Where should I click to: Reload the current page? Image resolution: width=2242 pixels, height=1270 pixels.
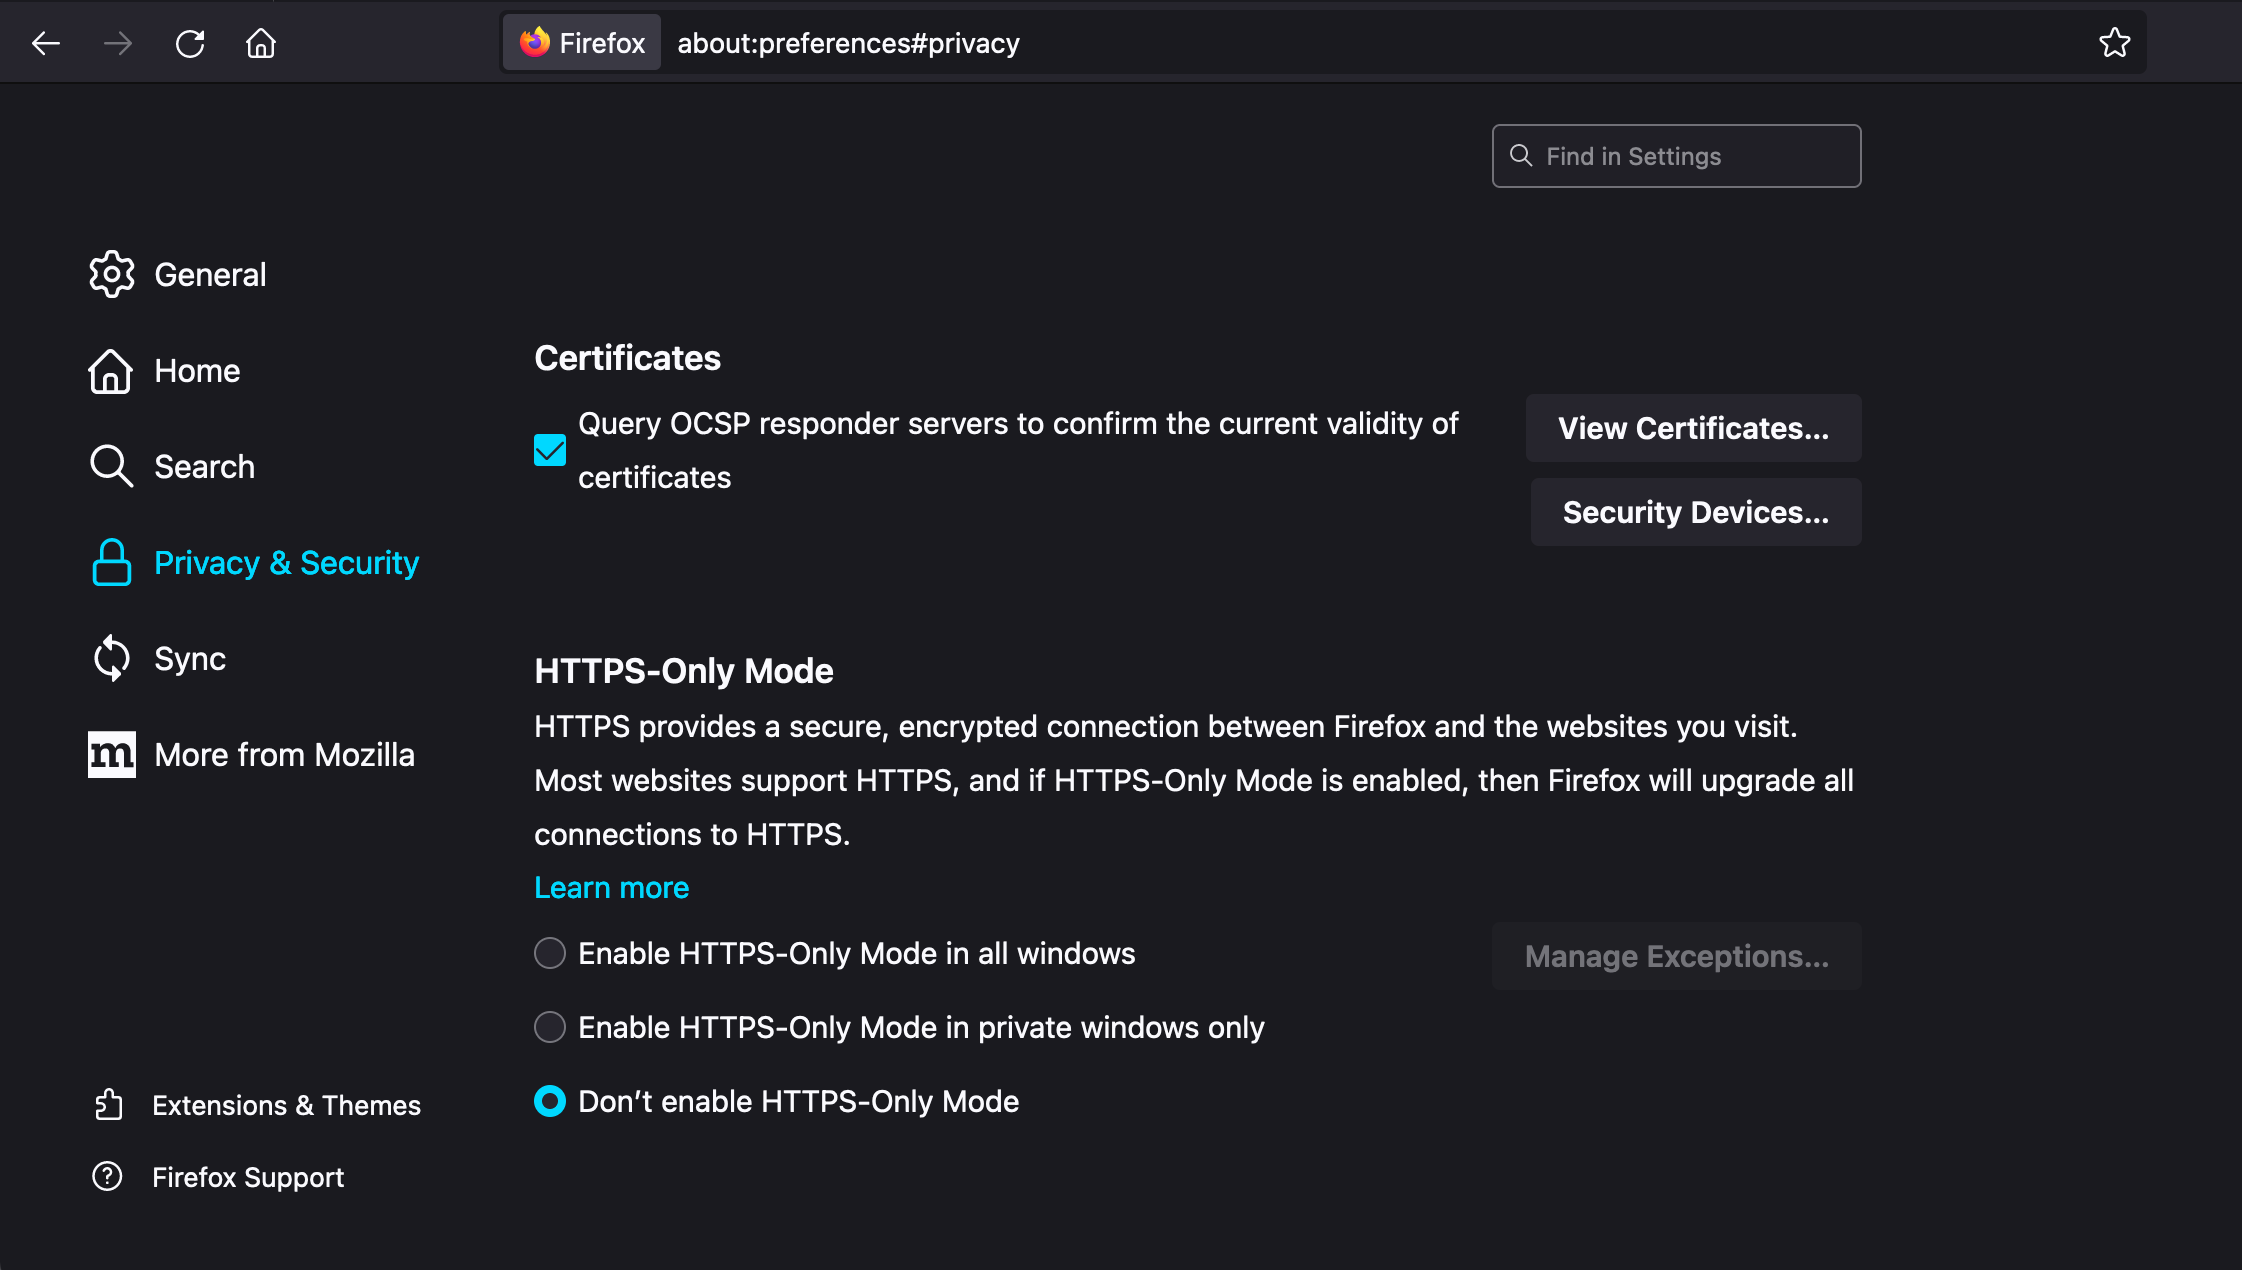190,43
